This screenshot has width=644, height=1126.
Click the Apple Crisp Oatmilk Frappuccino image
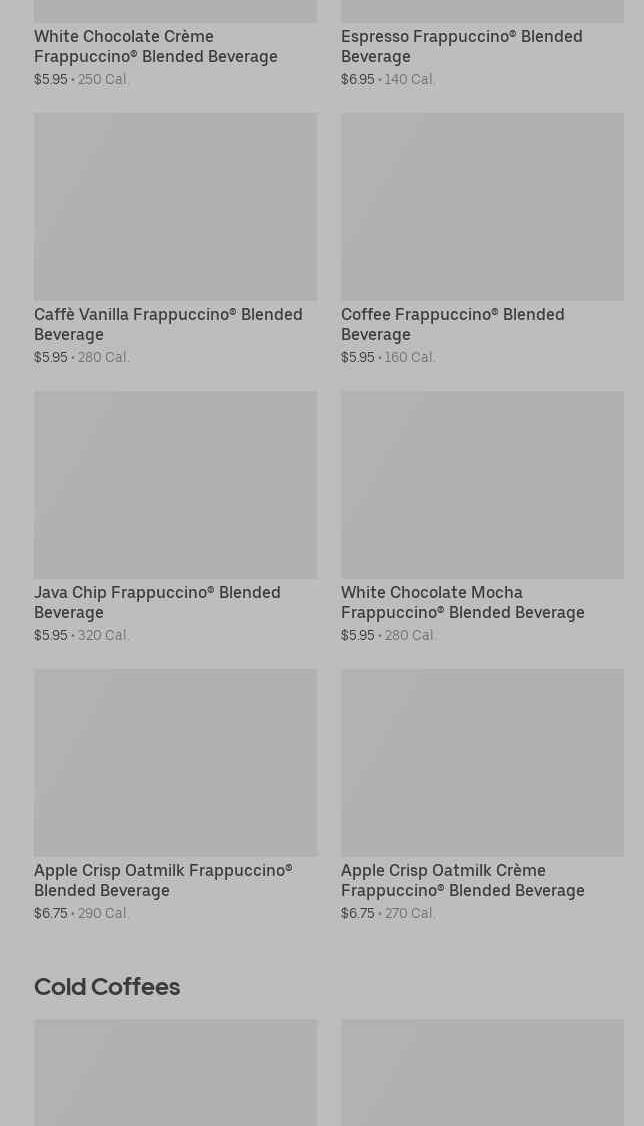tap(175, 762)
